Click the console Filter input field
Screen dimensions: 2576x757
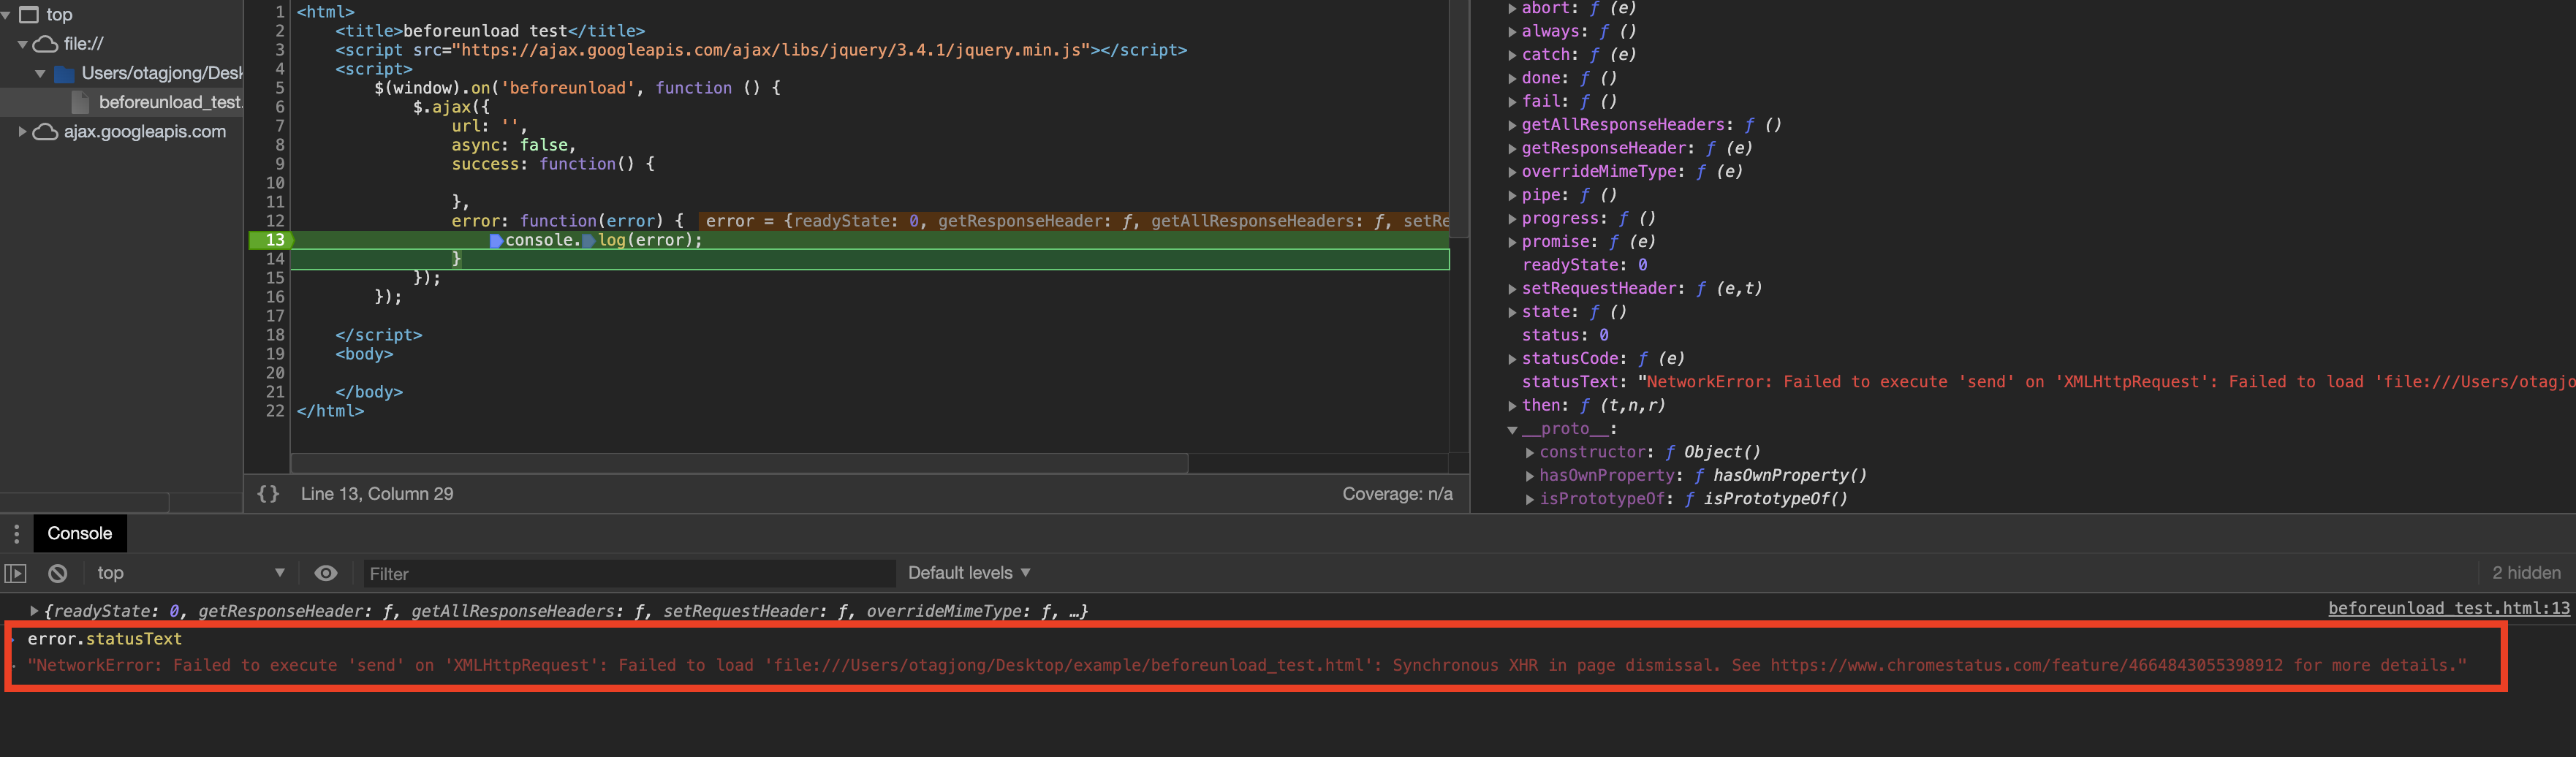pyautogui.click(x=628, y=574)
